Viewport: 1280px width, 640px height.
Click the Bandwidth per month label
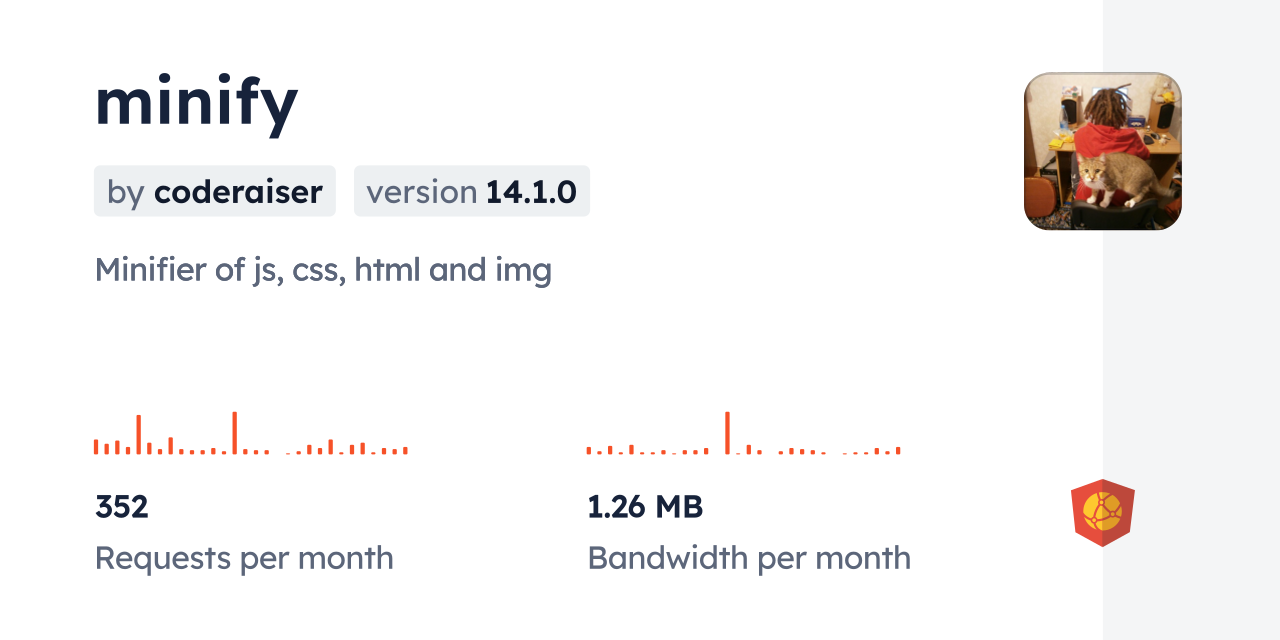coord(749,558)
